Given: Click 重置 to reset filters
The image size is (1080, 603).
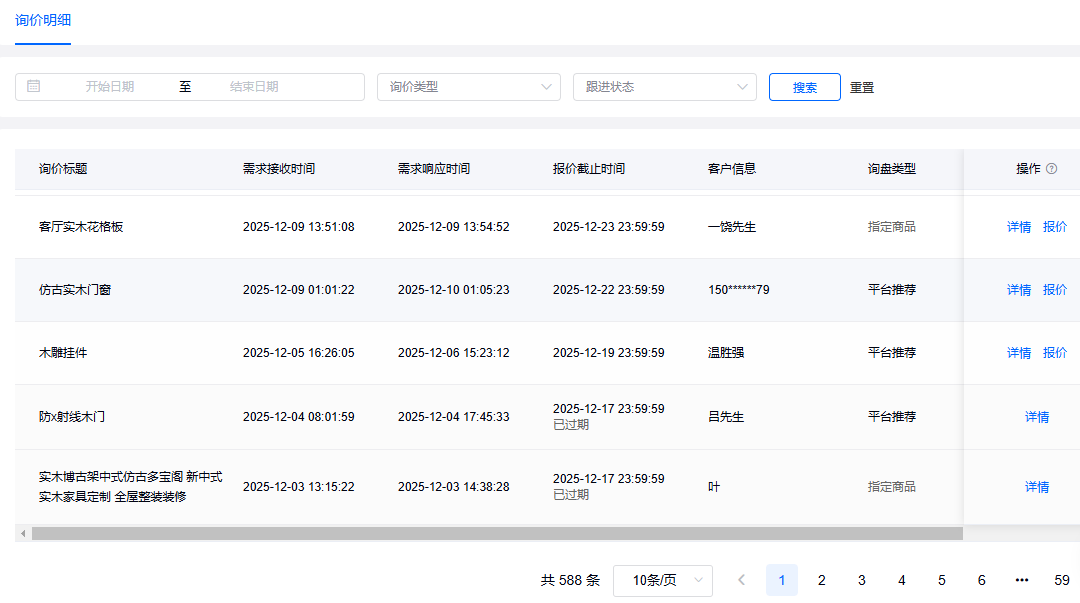Looking at the screenshot, I should pyautogui.click(x=862, y=88).
